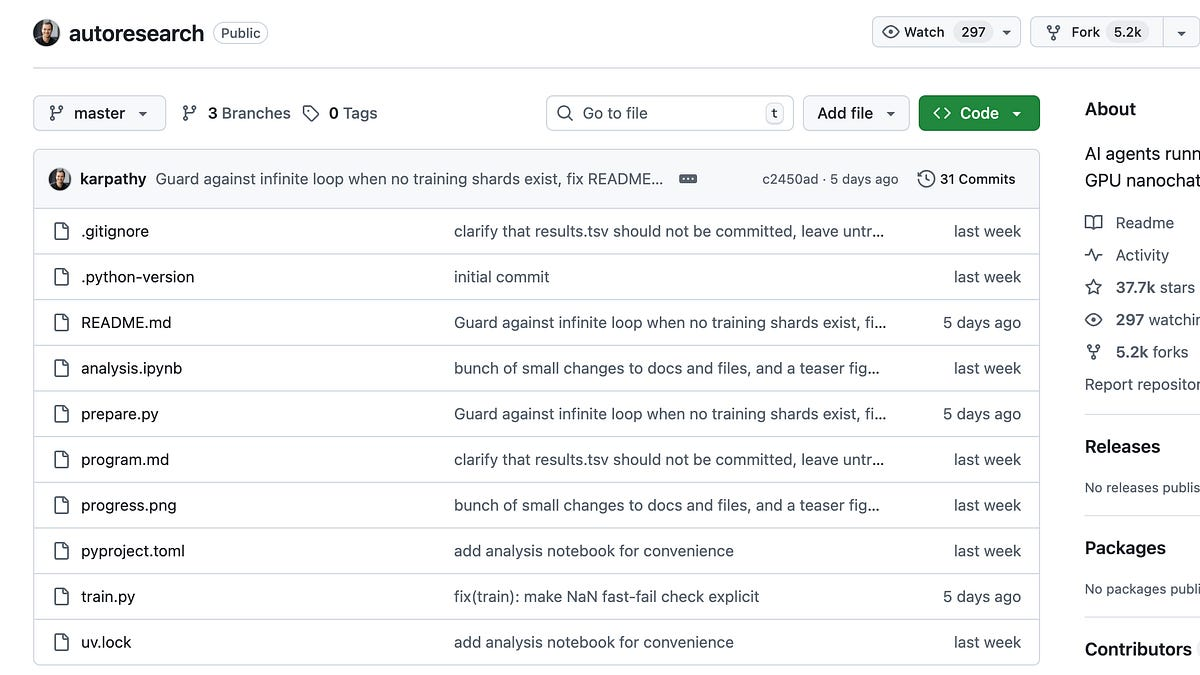Click the file icon beside pyproject.toml
The image size is (1200, 675).
click(x=62, y=551)
